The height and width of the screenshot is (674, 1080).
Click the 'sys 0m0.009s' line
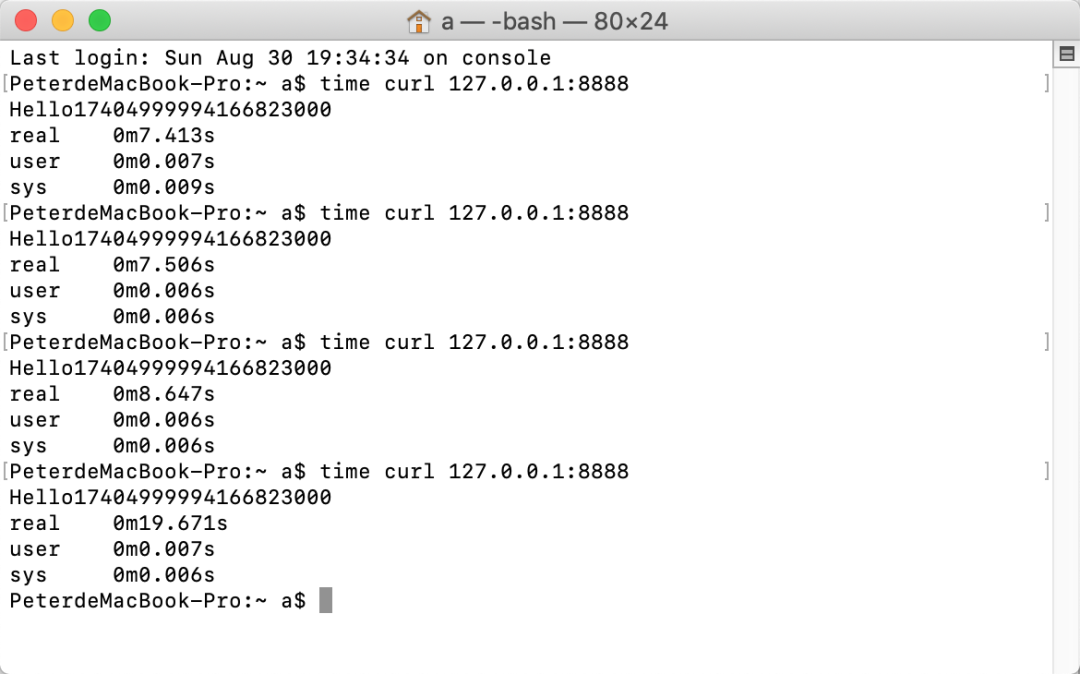tap(112, 187)
